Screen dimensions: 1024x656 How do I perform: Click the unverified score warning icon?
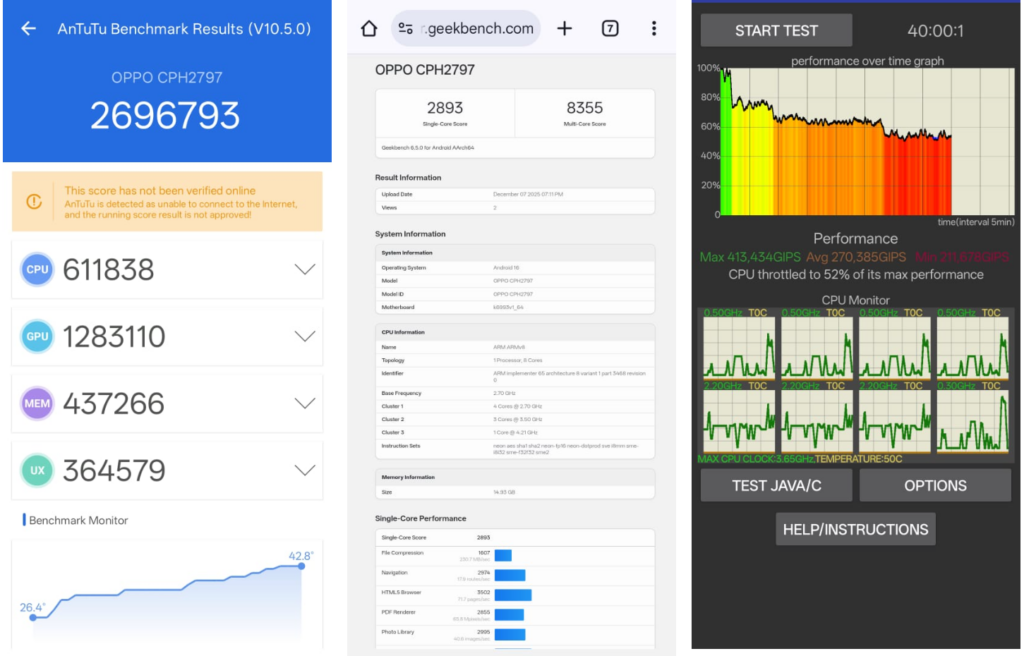34,202
